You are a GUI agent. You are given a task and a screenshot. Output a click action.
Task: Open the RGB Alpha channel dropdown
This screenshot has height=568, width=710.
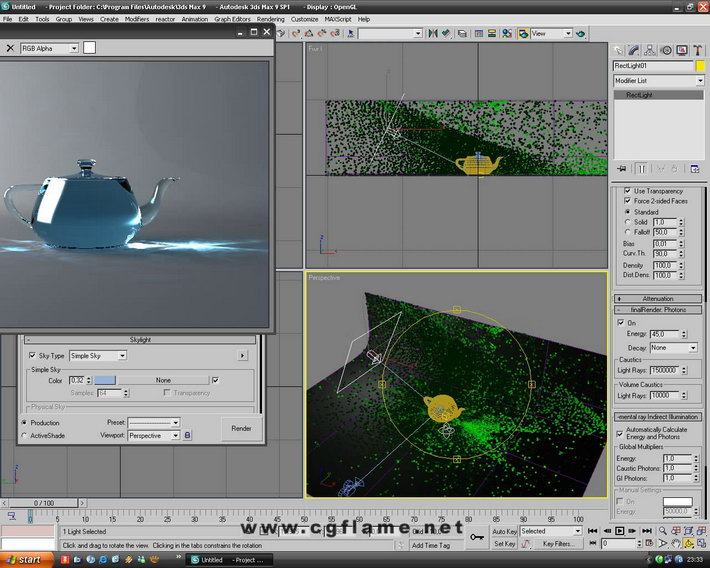tap(50, 48)
